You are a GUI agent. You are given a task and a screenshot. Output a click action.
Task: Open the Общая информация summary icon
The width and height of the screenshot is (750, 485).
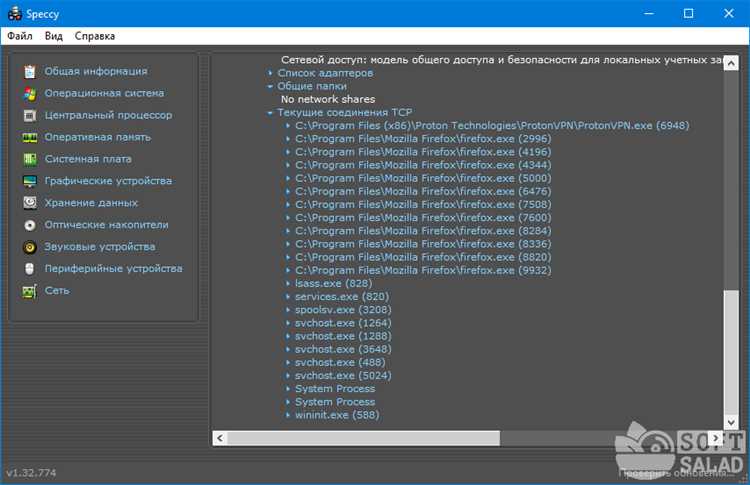30,71
